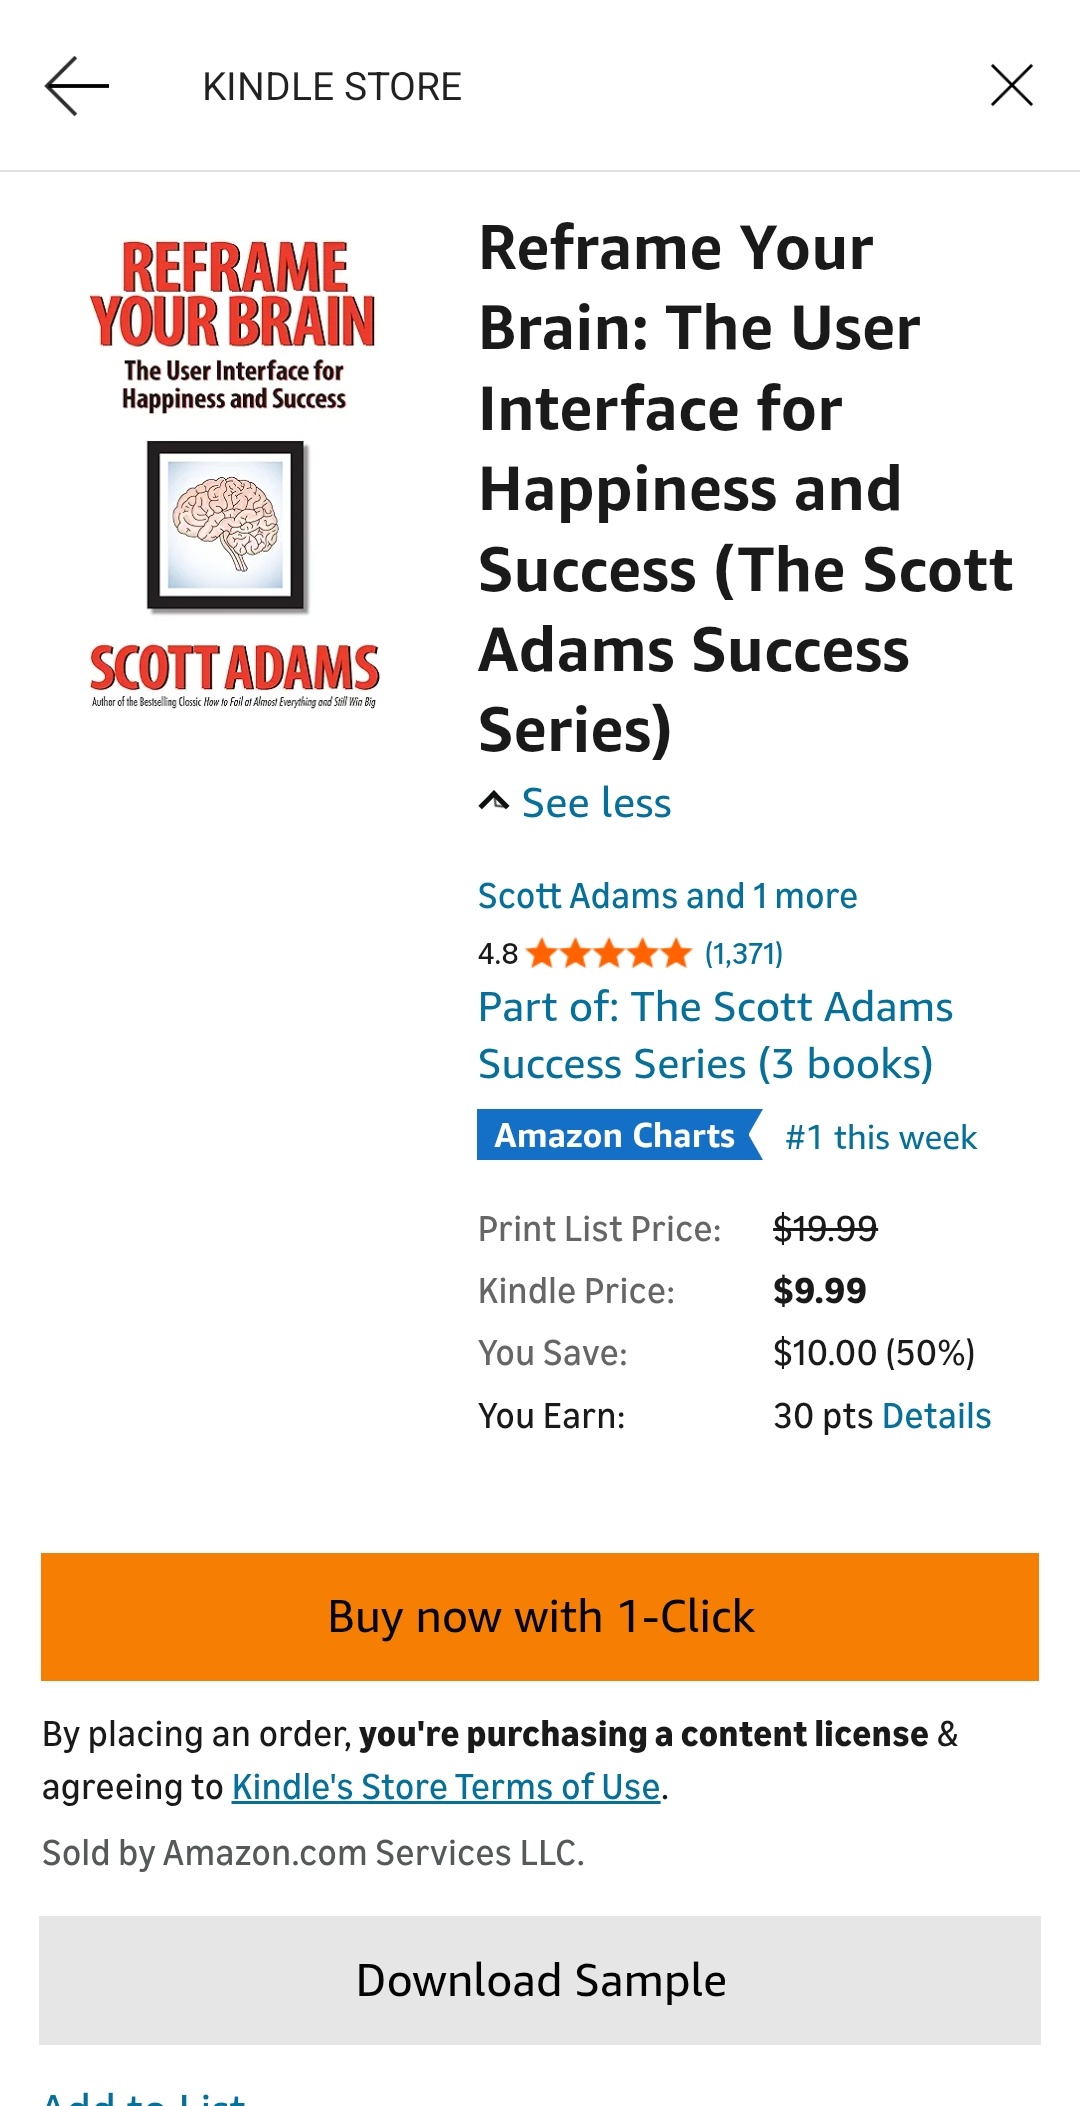Screen dimensions: 1080x2106
Task: Open the Reframe Your Brain cover image
Action: pyautogui.click(x=234, y=473)
